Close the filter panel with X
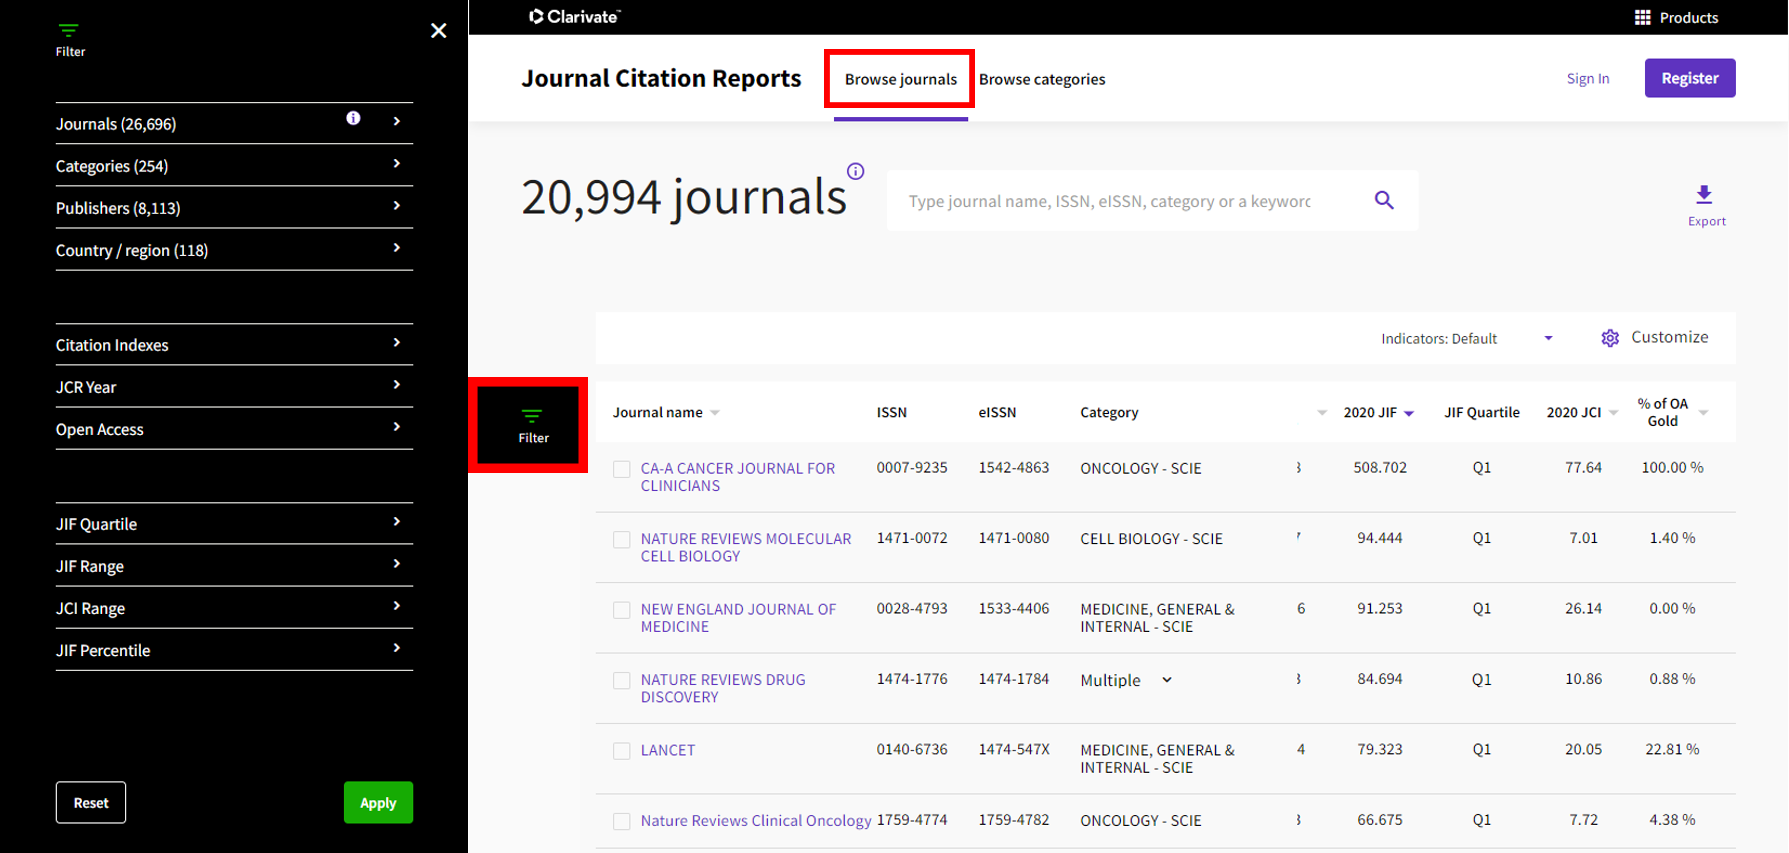This screenshot has width=1789, height=853. coord(438,31)
